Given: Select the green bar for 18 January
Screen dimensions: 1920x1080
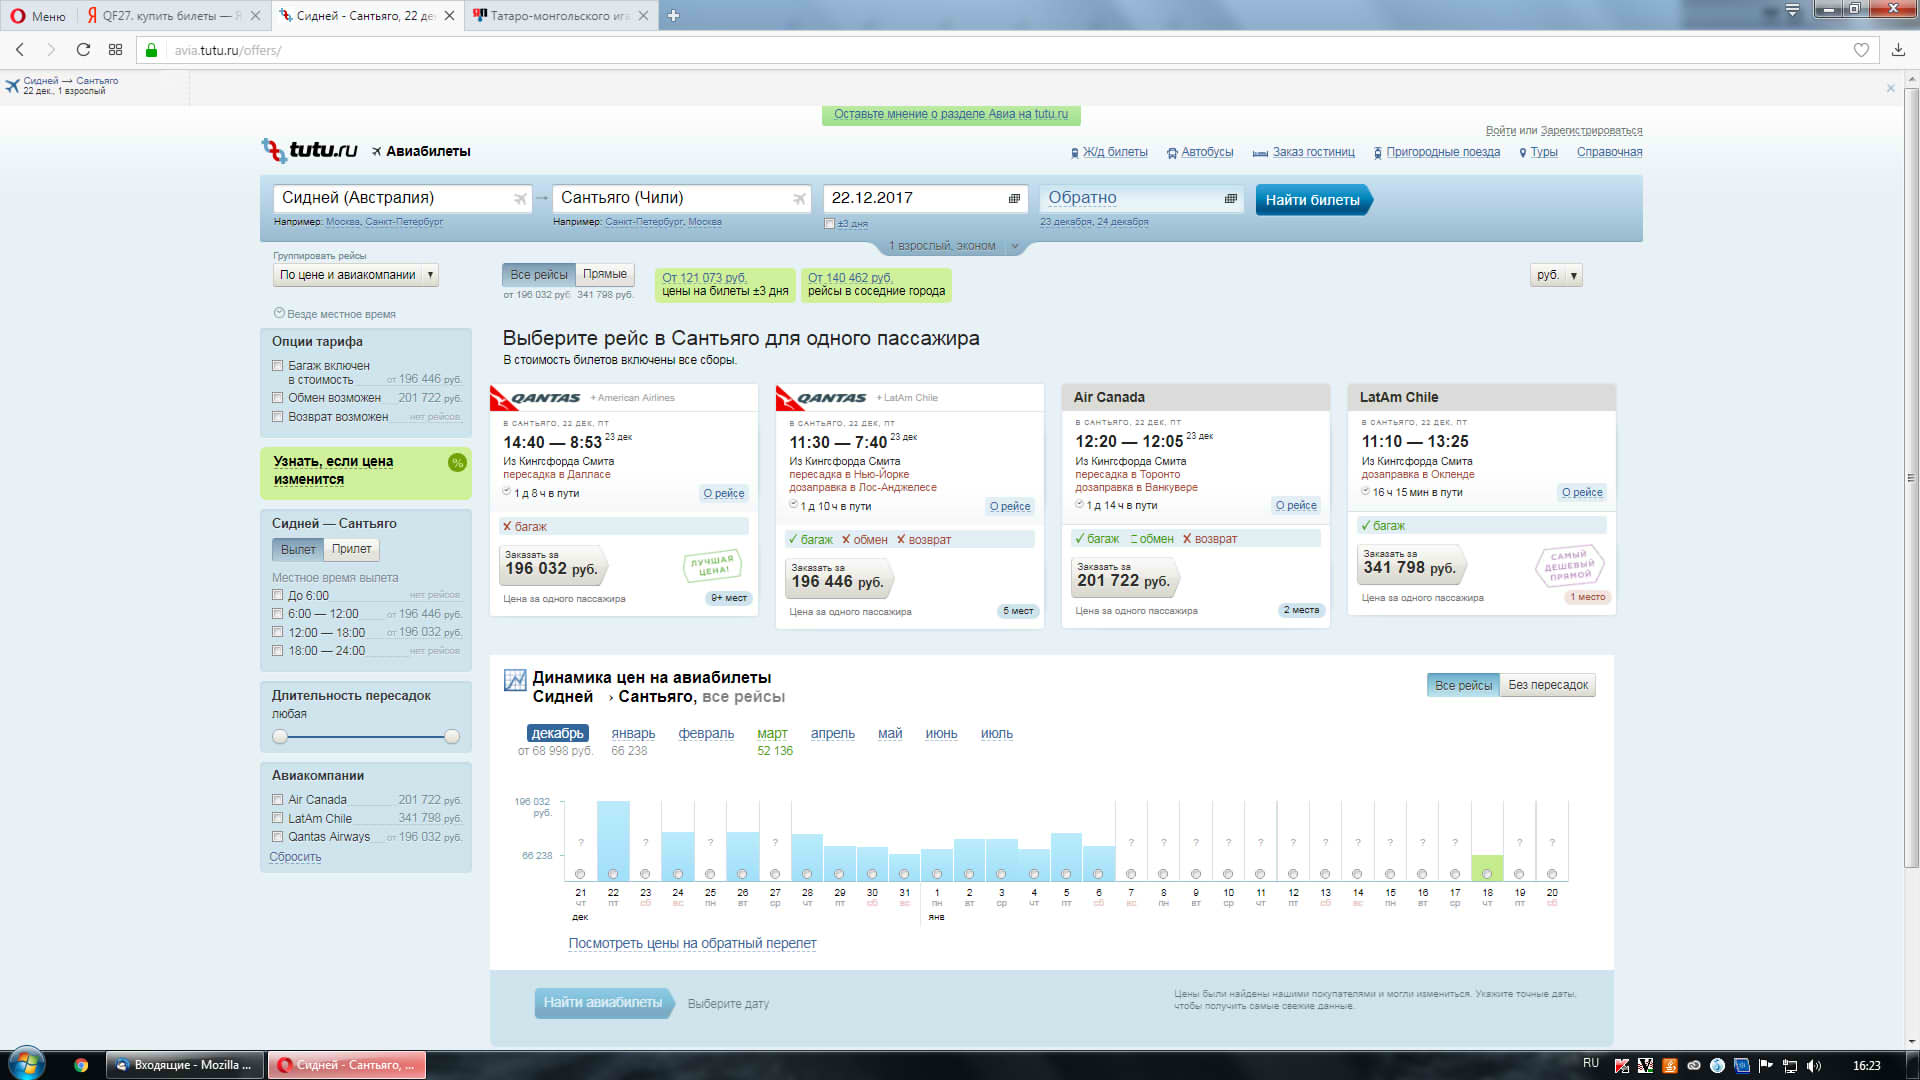Looking at the screenshot, I should click(1487, 867).
